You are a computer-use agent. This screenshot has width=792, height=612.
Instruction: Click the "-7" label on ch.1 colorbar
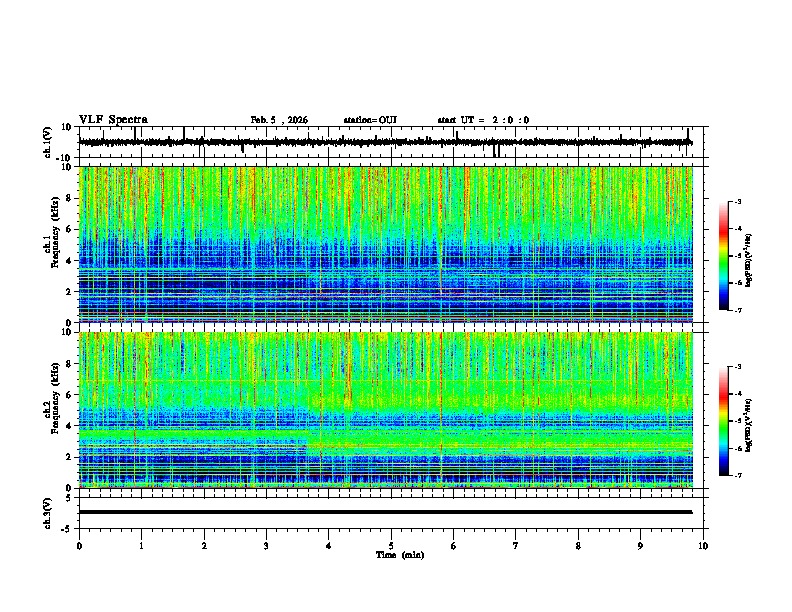tap(738, 310)
